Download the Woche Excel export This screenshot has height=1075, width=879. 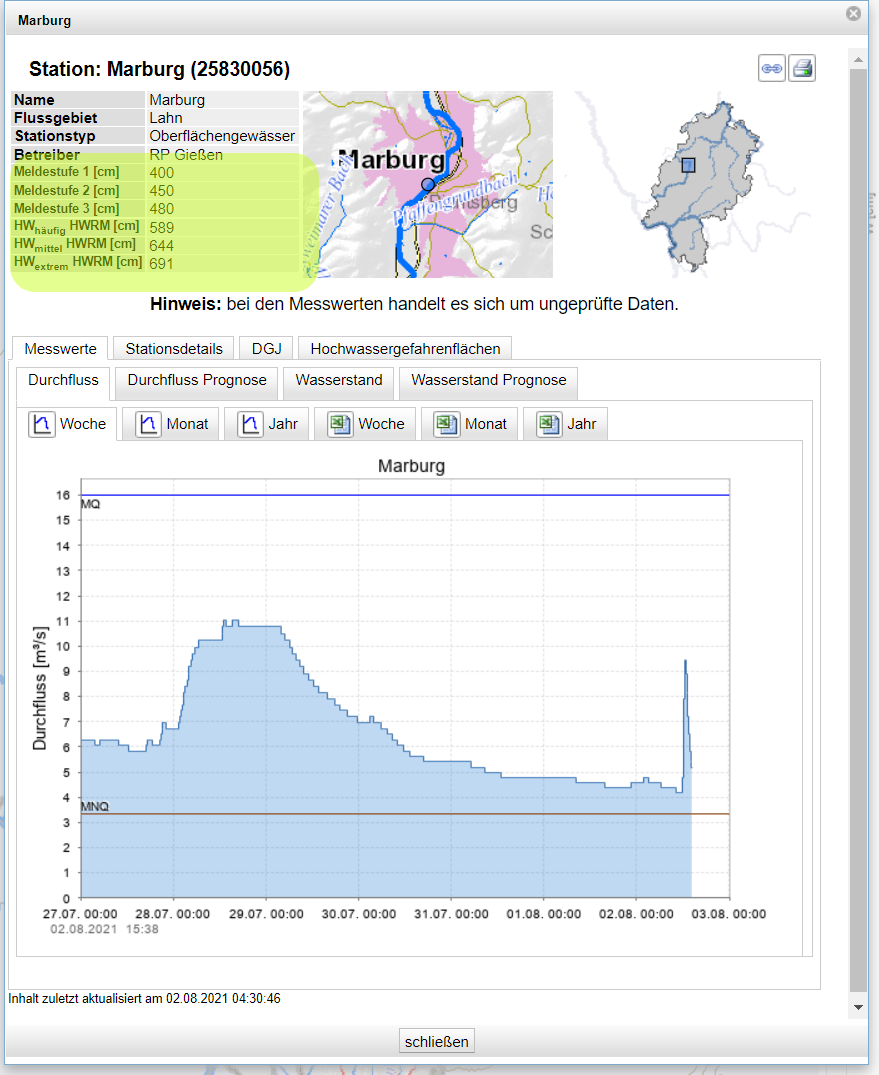point(367,424)
